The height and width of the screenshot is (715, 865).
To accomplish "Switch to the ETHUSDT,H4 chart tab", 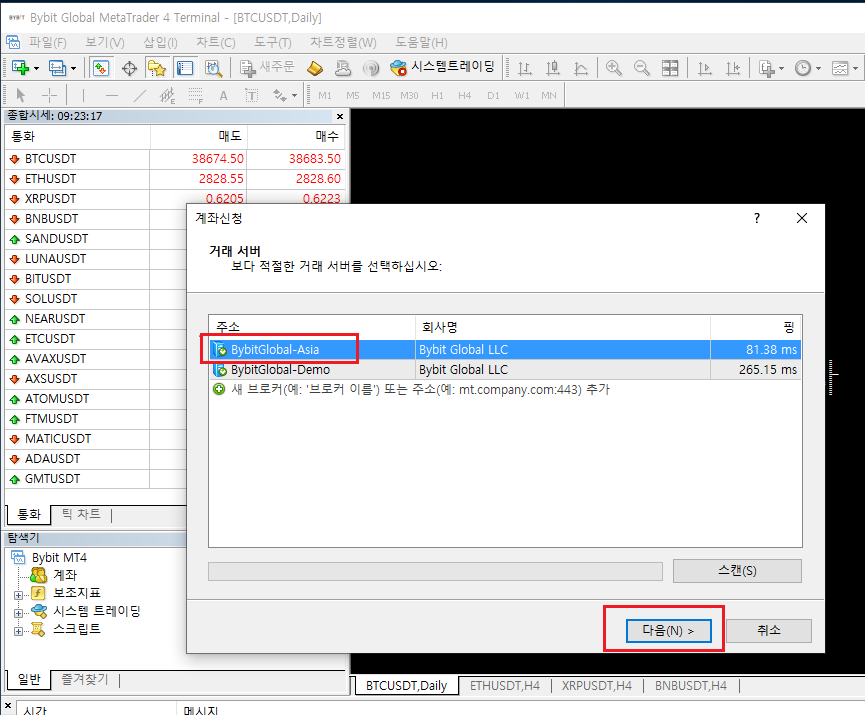I will pos(505,686).
